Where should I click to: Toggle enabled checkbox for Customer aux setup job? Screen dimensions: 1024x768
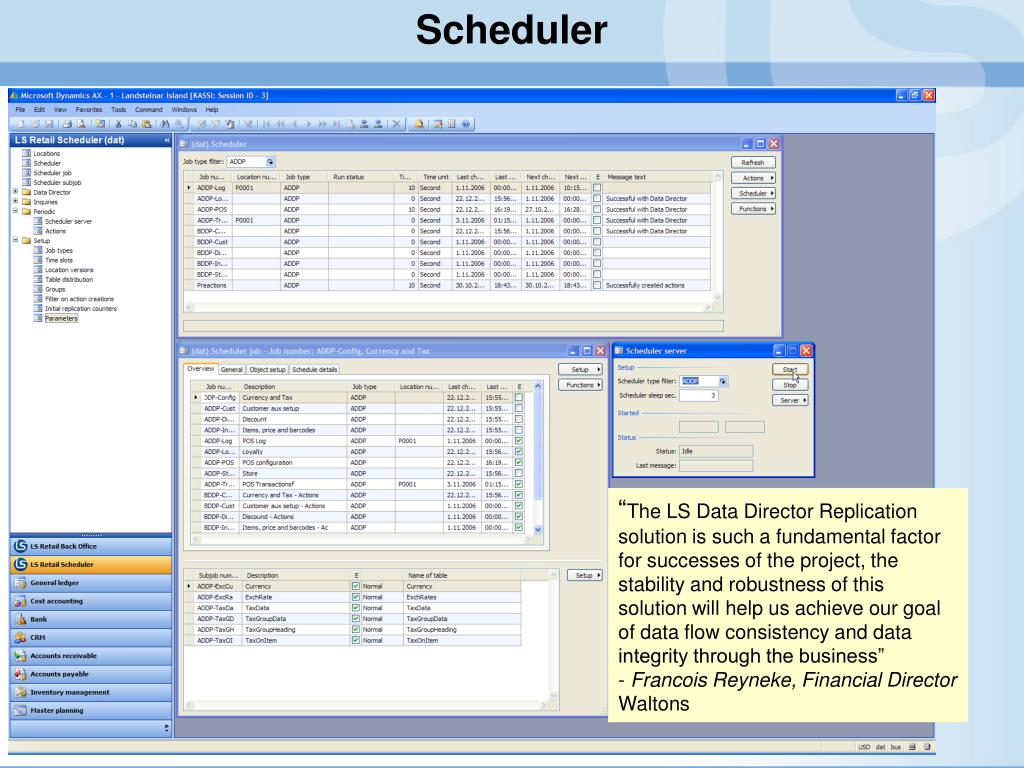[519, 408]
